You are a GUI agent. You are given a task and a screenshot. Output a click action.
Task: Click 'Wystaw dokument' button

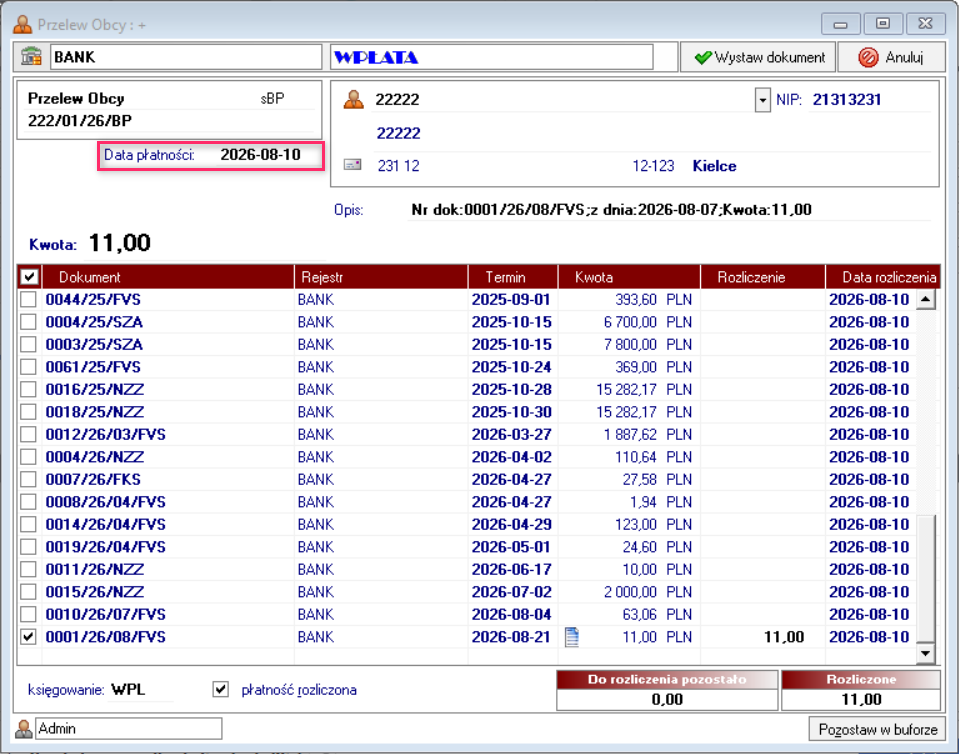(758, 57)
